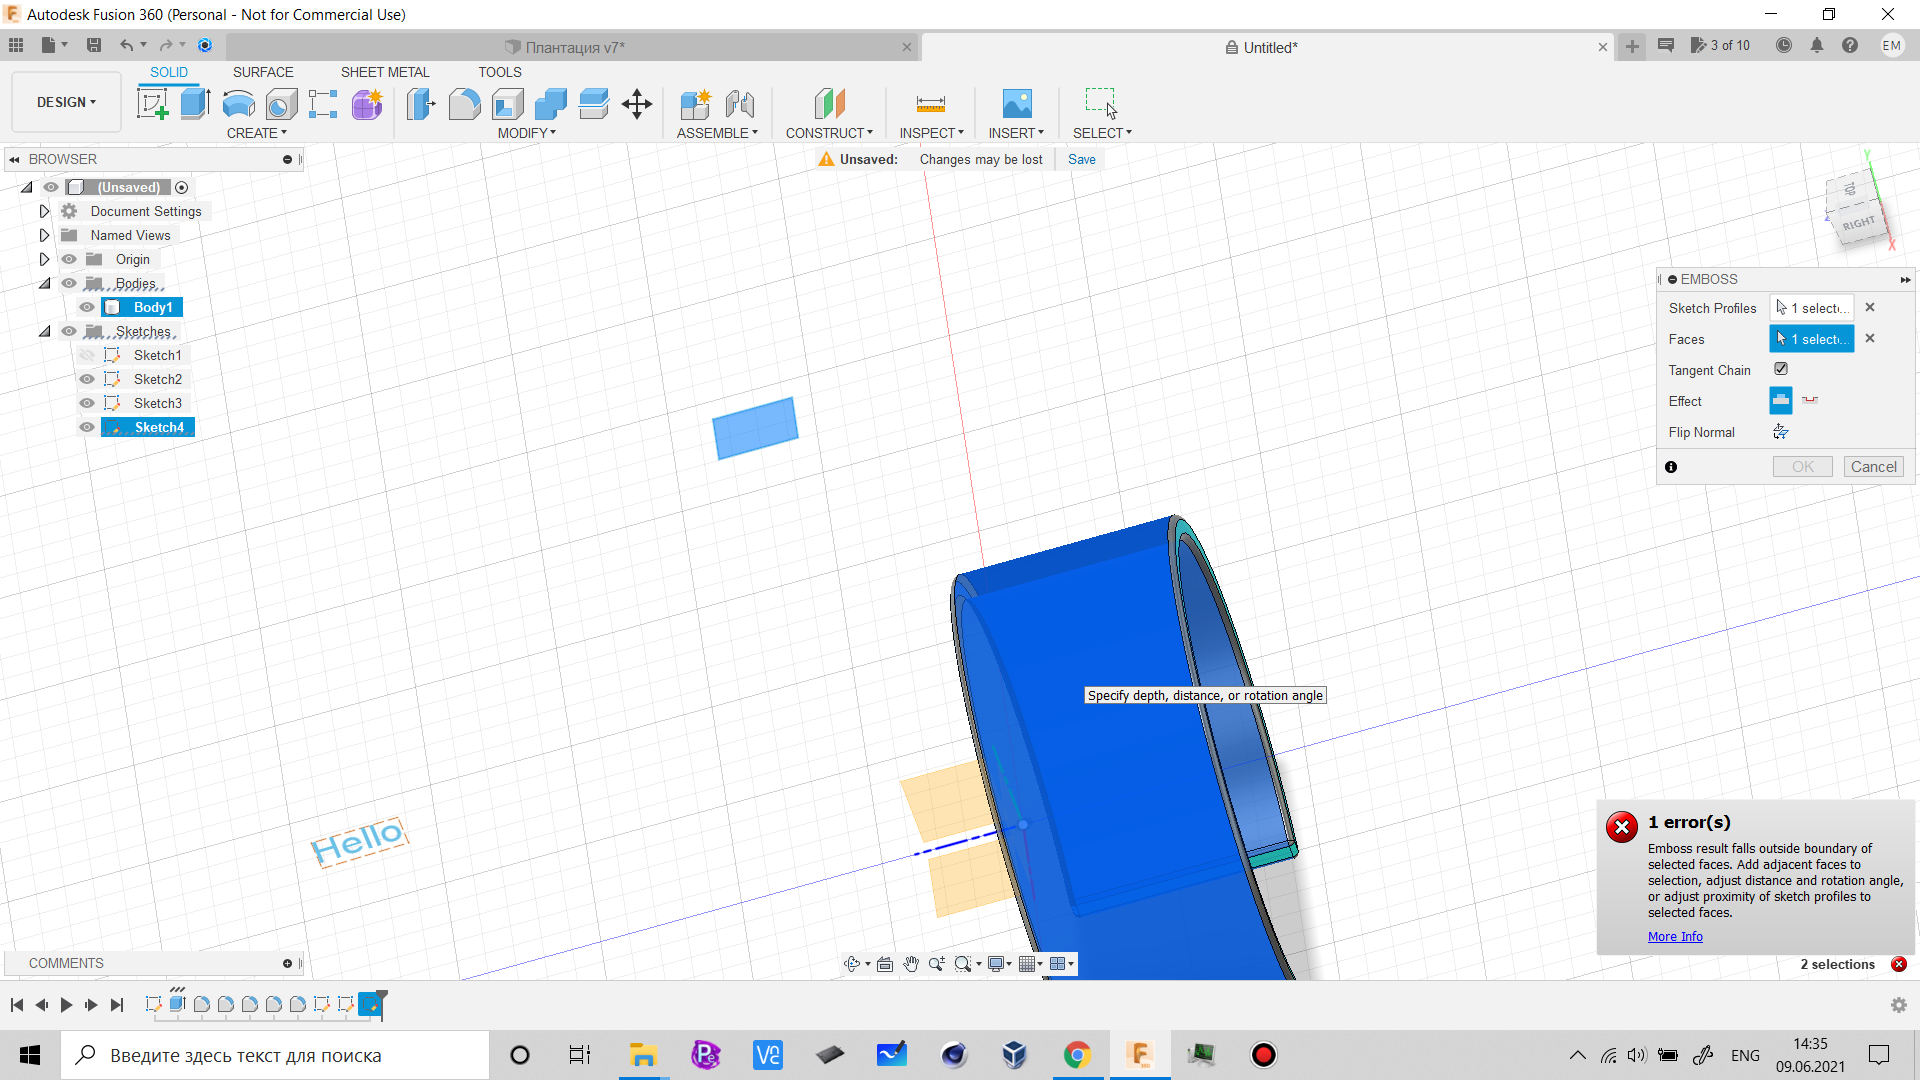Click the Save link in unsaved warning
1920x1080 pixels.
pyautogui.click(x=1081, y=159)
